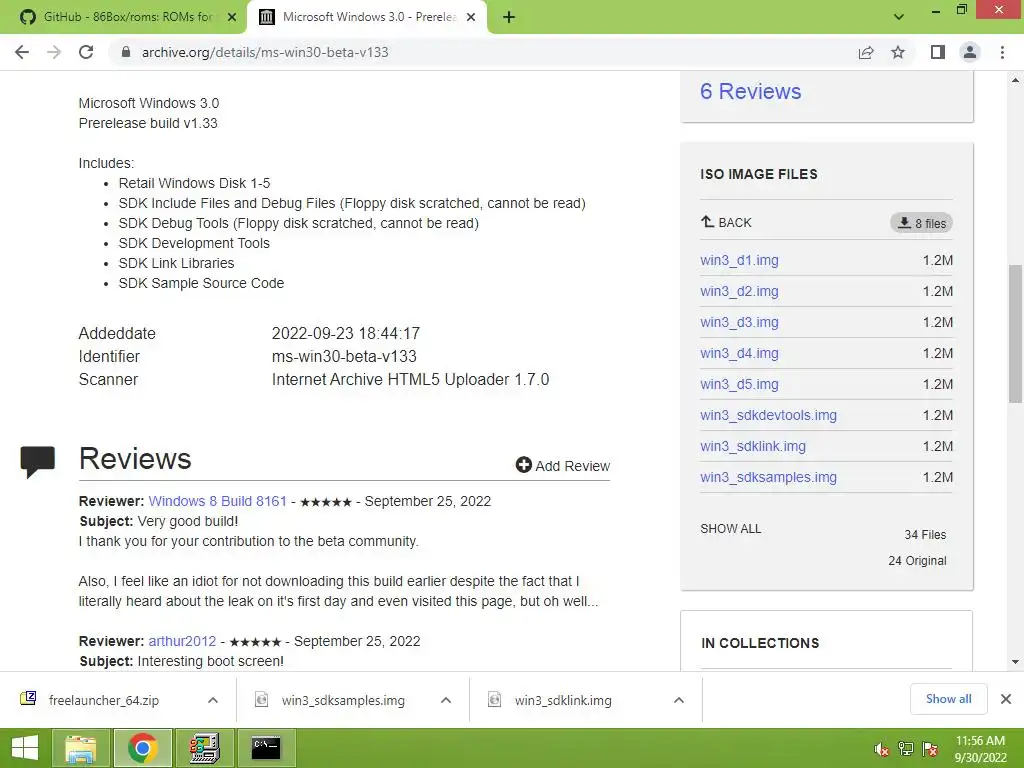The height and width of the screenshot is (768, 1024).
Task: Open Chrome three-dot menu
Action: 1002,52
